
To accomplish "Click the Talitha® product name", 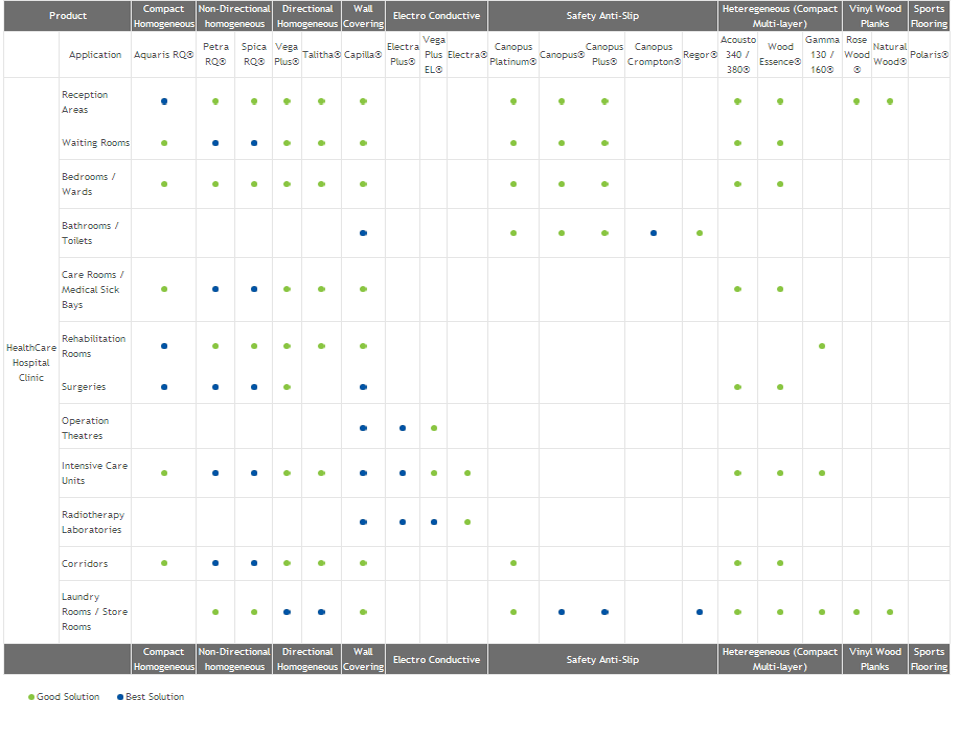I will (x=321, y=55).
